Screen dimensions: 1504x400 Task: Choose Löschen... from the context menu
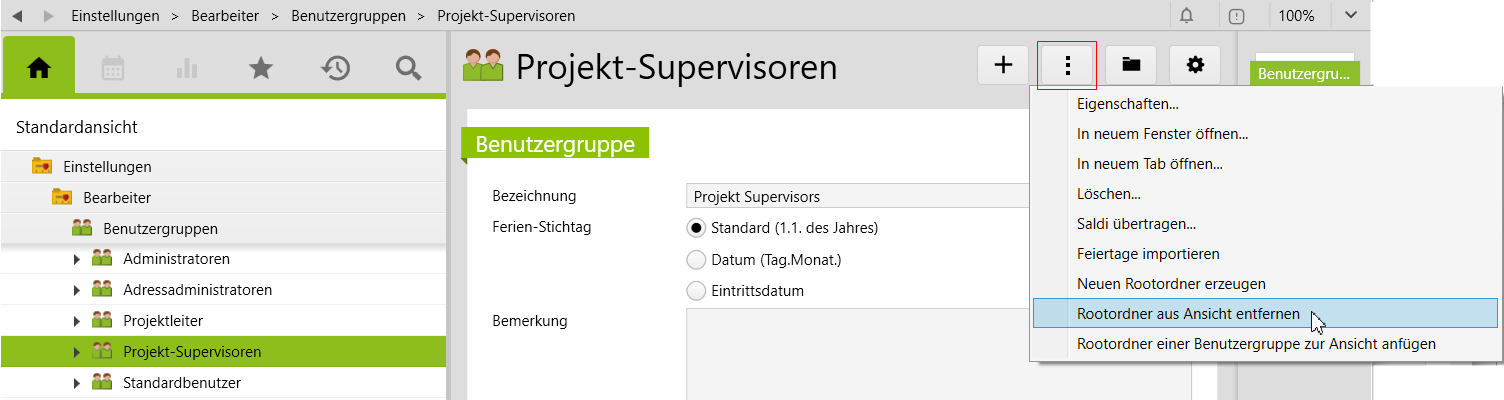point(1109,194)
